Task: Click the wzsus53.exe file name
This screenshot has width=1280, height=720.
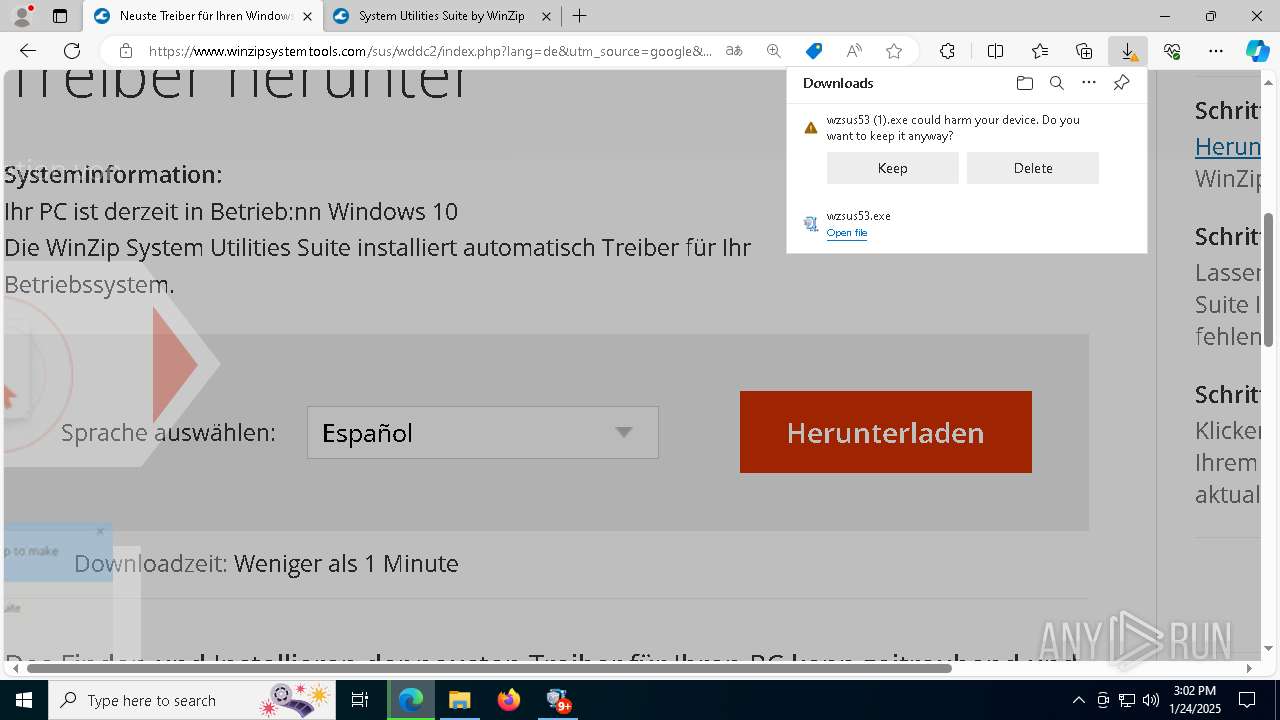Action: [x=858, y=216]
